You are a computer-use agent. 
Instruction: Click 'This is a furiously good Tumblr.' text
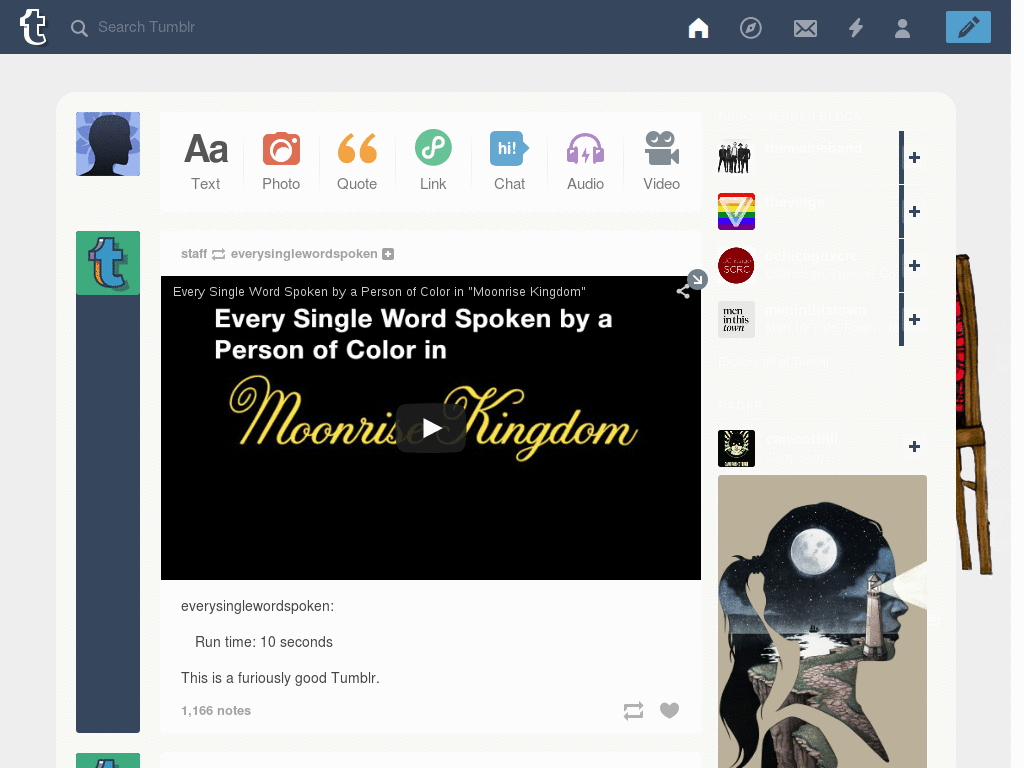(x=280, y=678)
